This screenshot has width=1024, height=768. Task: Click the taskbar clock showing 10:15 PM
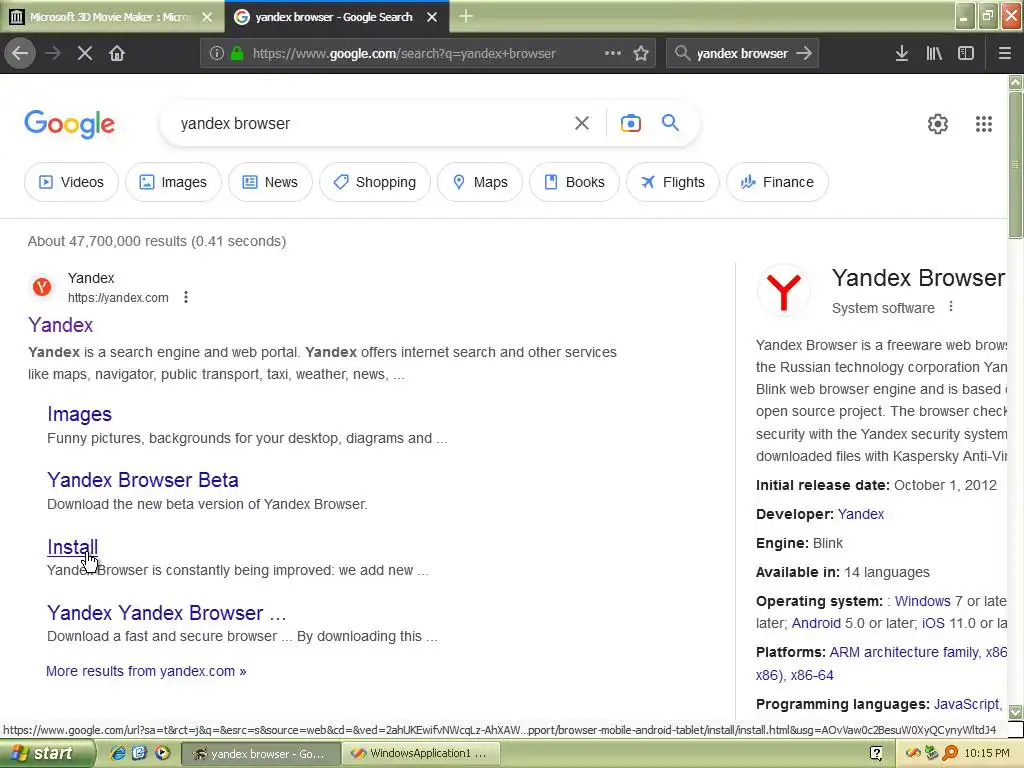click(986, 753)
